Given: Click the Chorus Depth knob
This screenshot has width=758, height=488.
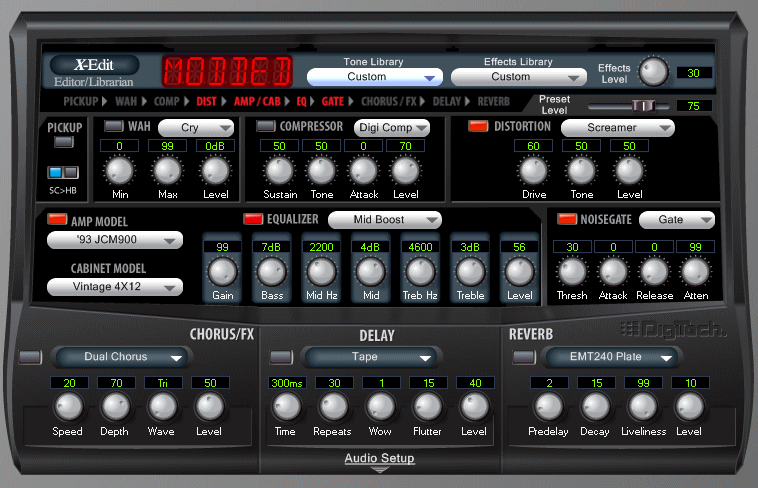Looking at the screenshot, I should coord(115,407).
